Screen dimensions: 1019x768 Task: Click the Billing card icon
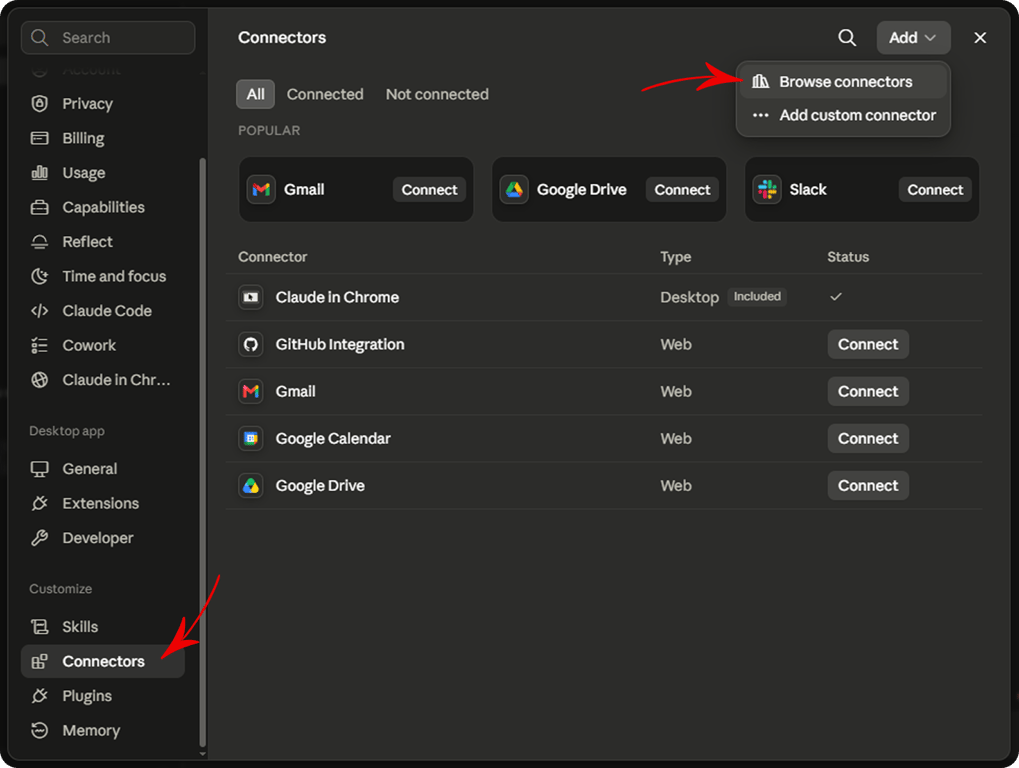(x=40, y=138)
